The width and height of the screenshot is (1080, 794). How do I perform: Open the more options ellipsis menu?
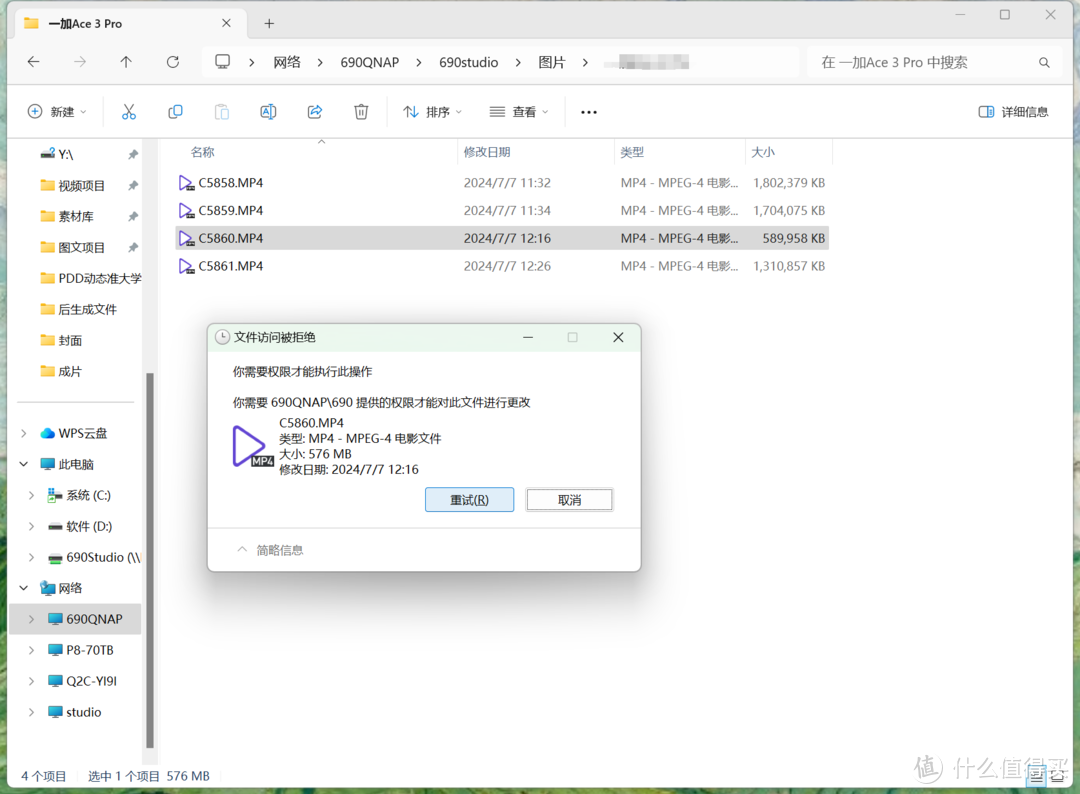(589, 112)
